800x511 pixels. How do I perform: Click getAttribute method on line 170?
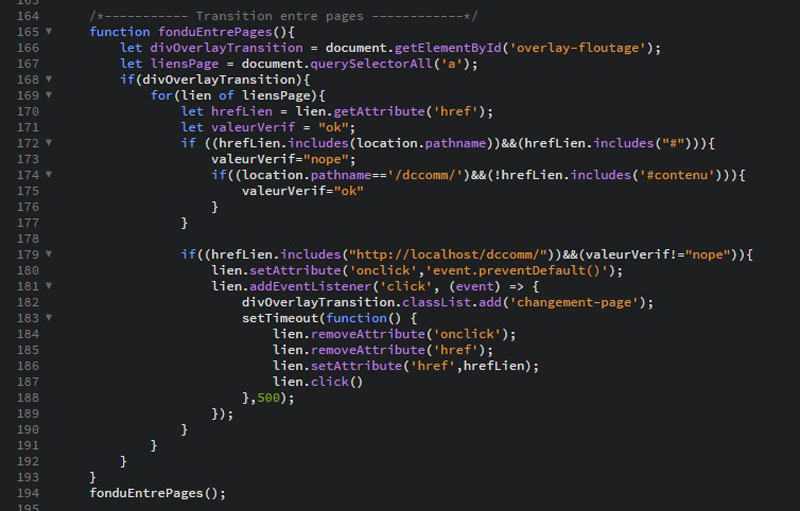click(379, 112)
